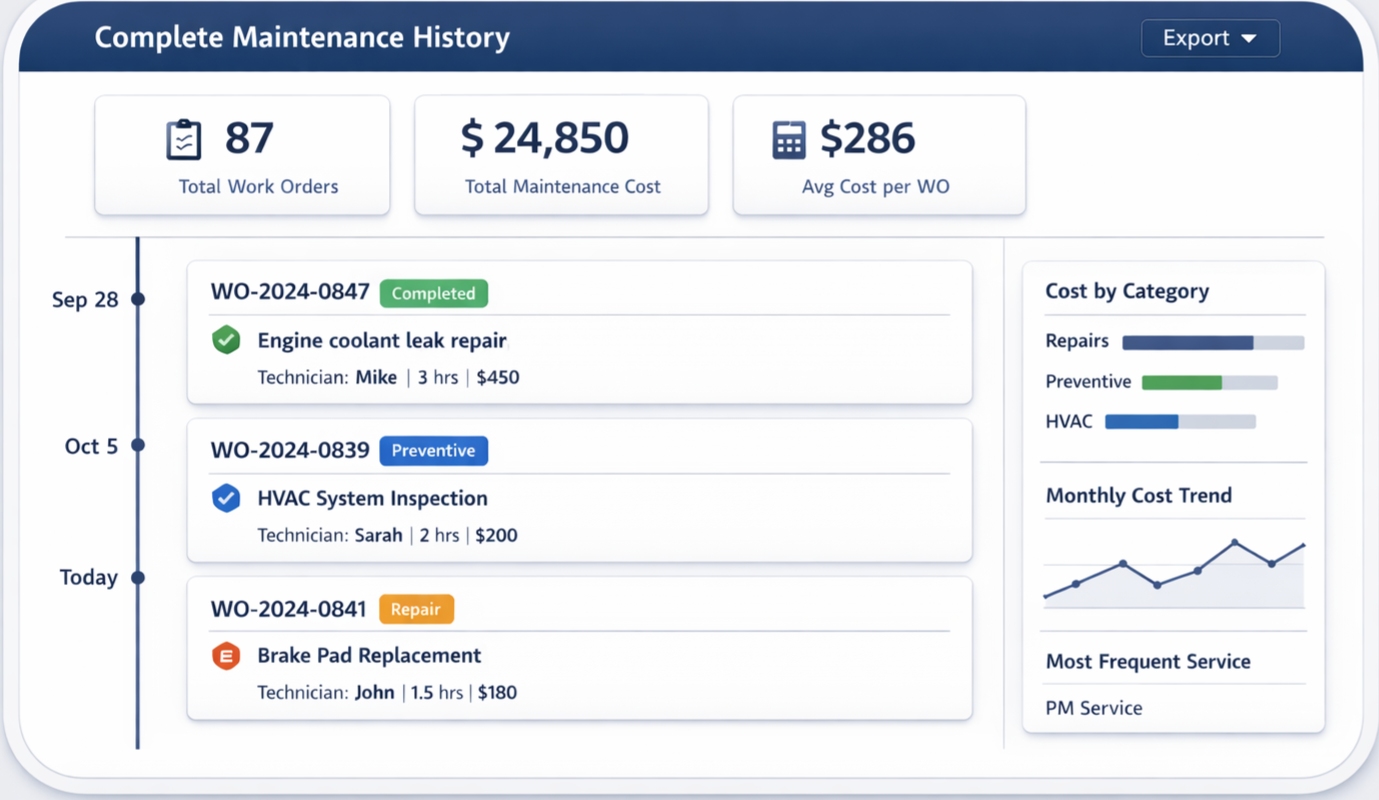Expand the Cost by Category section
Screen dimensions: 1379x800
coord(1128,291)
